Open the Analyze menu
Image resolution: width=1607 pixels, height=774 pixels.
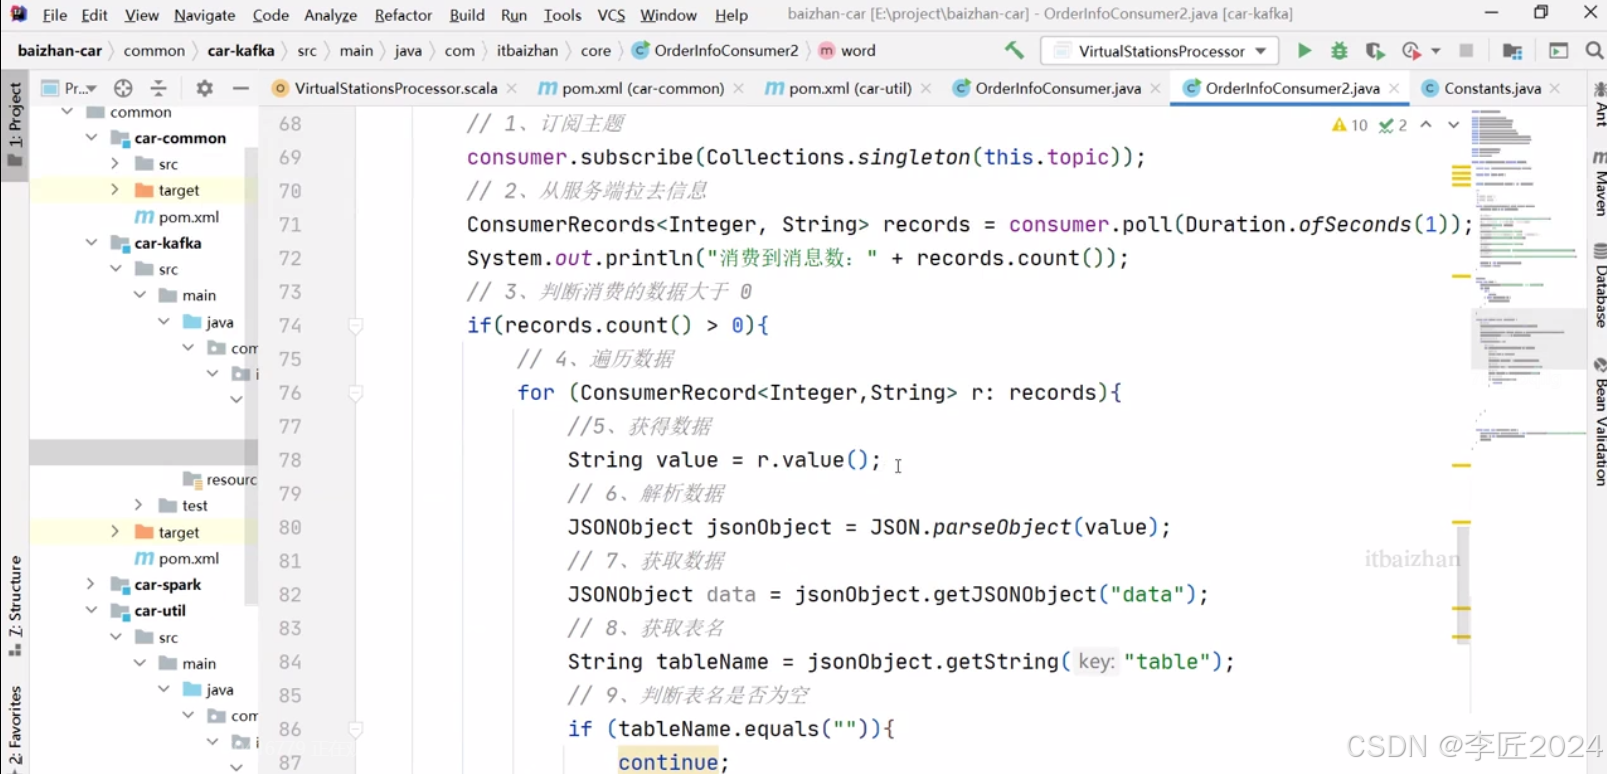click(331, 15)
